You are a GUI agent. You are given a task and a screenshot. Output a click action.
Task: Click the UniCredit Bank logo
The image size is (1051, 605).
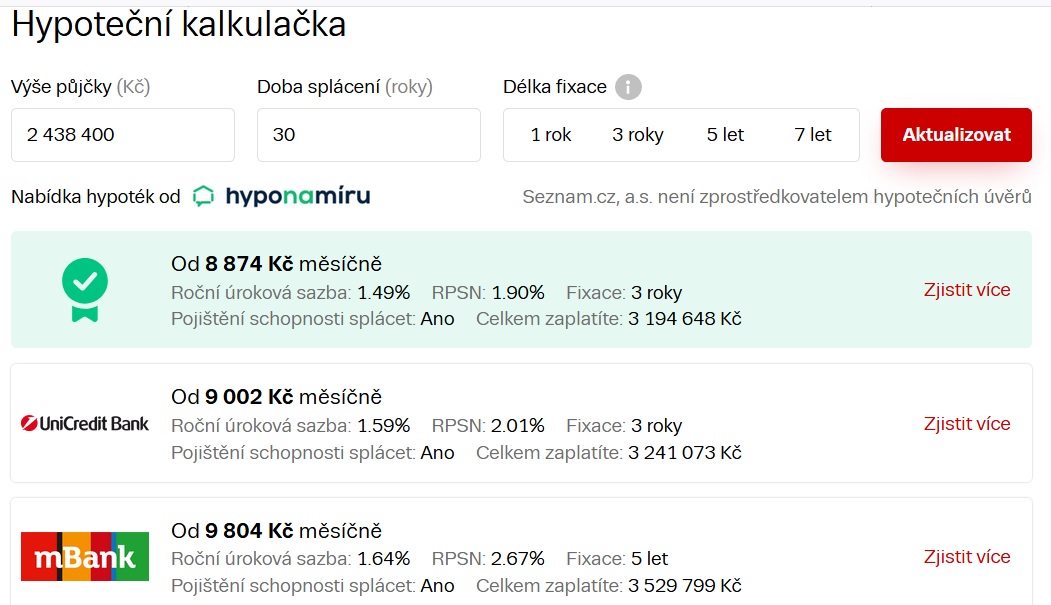click(85, 423)
